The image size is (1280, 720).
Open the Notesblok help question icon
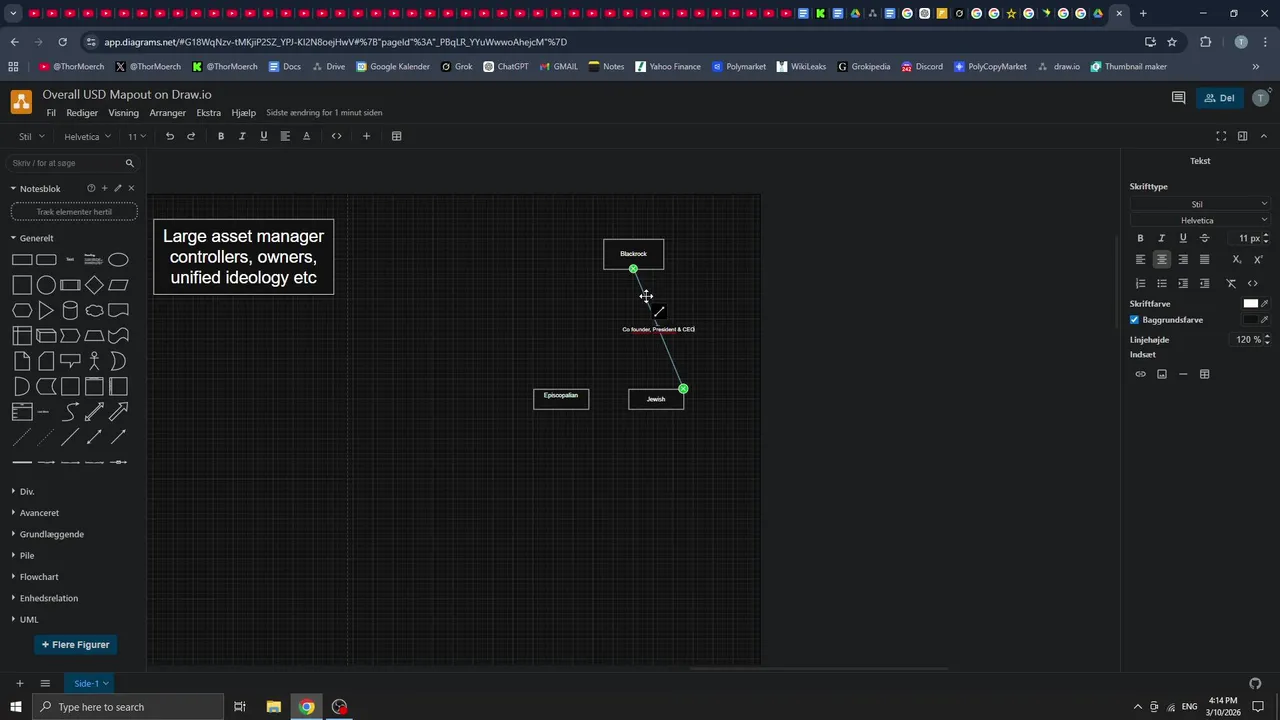click(91, 188)
